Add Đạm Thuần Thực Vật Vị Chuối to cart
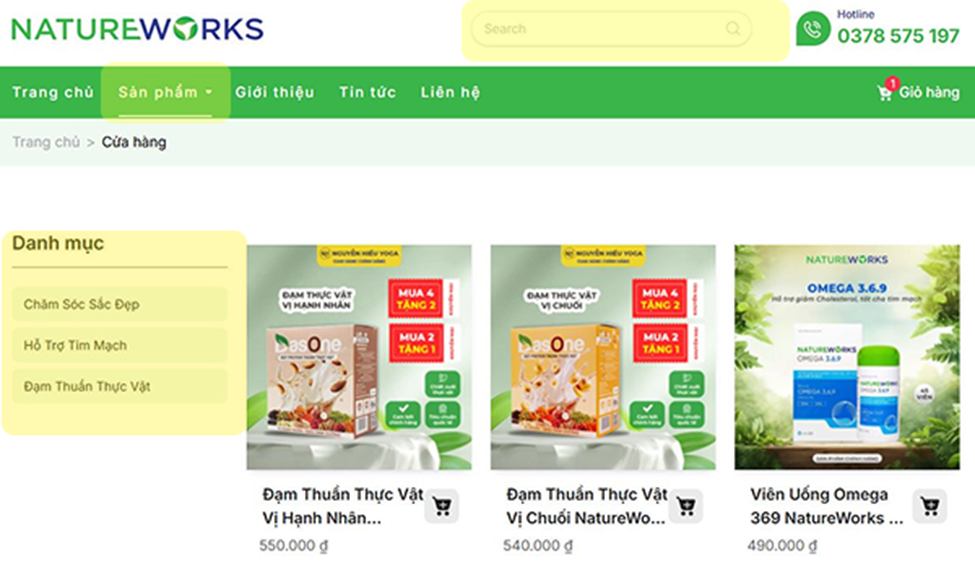The image size is (975, 567). (686, 506)
